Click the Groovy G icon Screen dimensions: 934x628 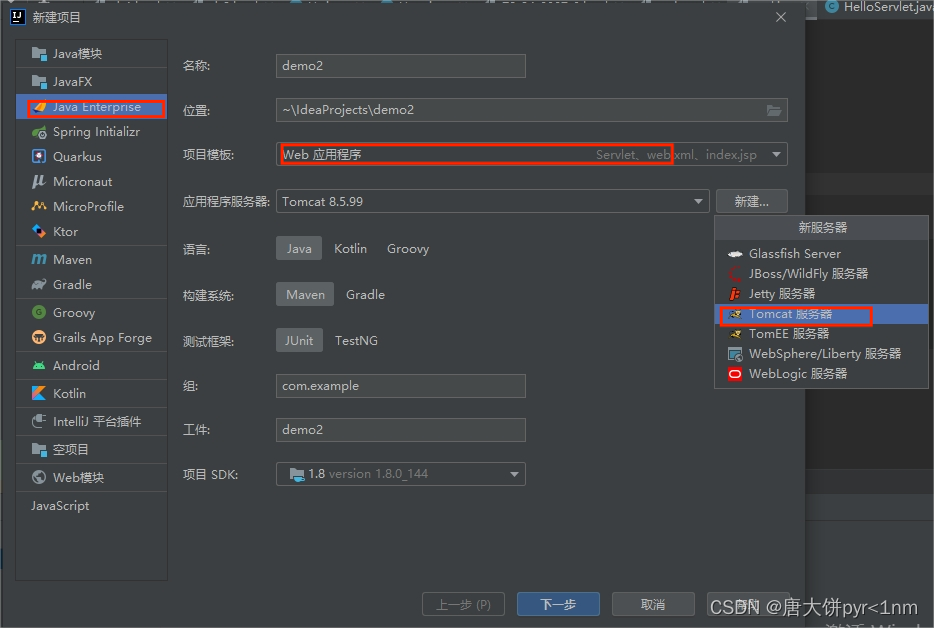tap(39, 312)
